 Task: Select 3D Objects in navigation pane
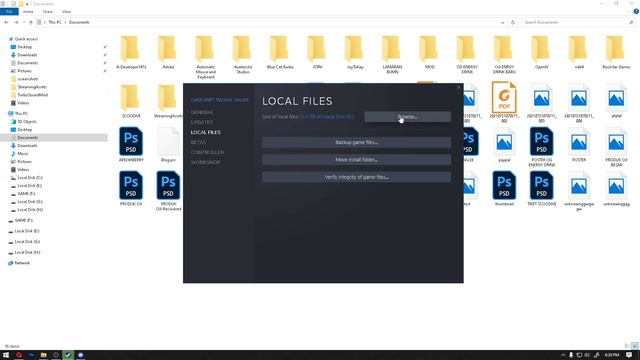(x=27, y=122)
